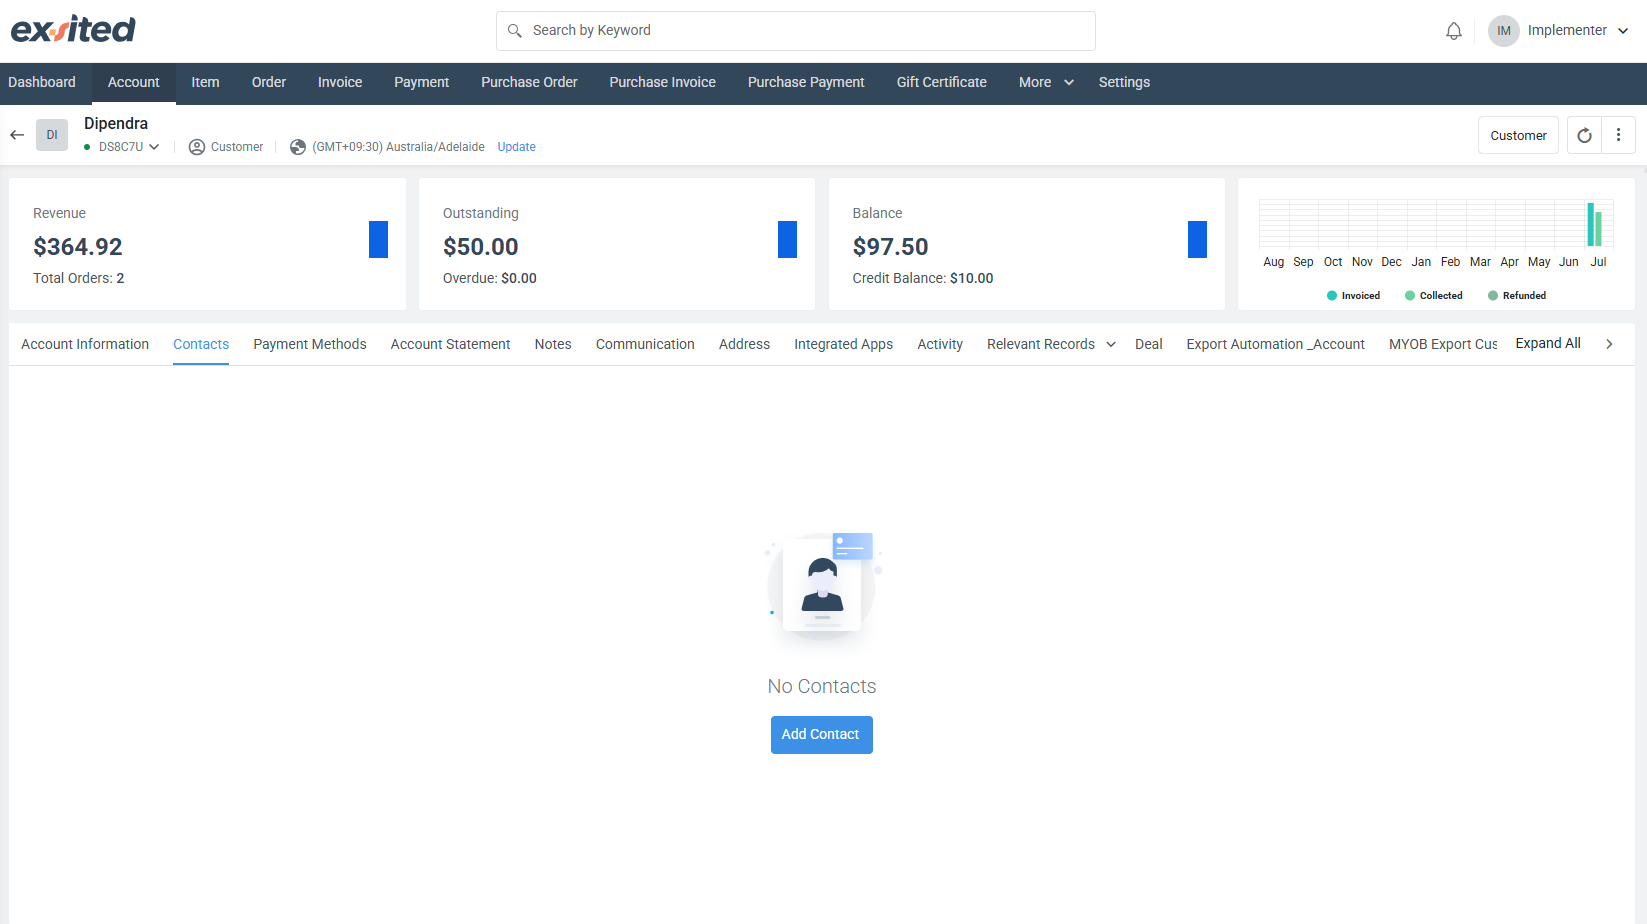
Task: Open Export Automation _Account tab
Action: [1275, 344]
